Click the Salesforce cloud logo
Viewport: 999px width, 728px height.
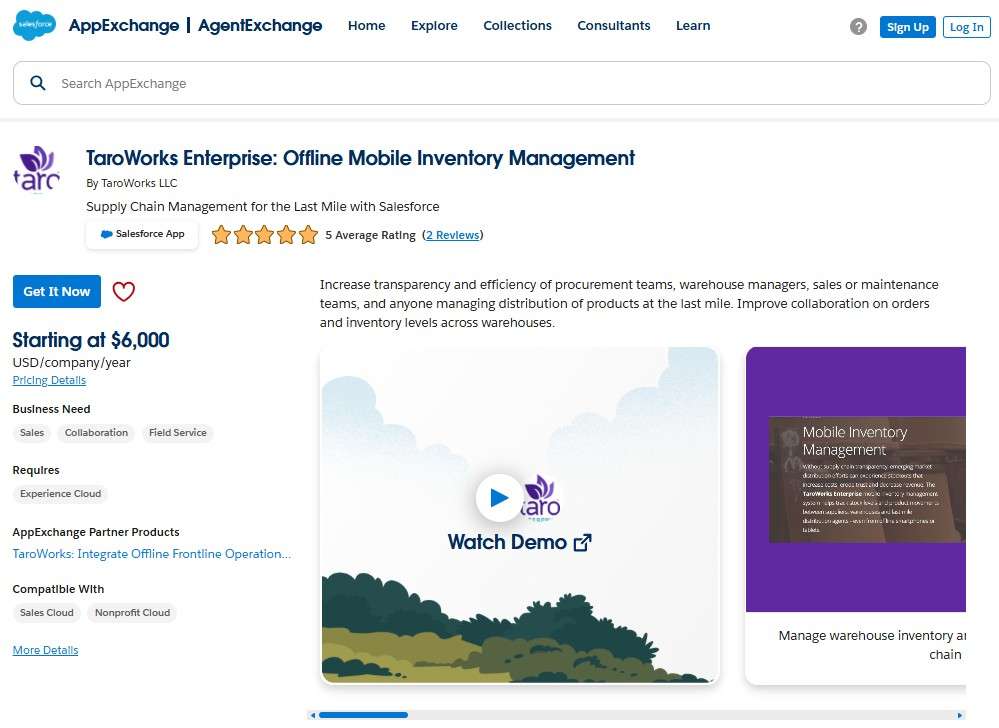(34, 26)
